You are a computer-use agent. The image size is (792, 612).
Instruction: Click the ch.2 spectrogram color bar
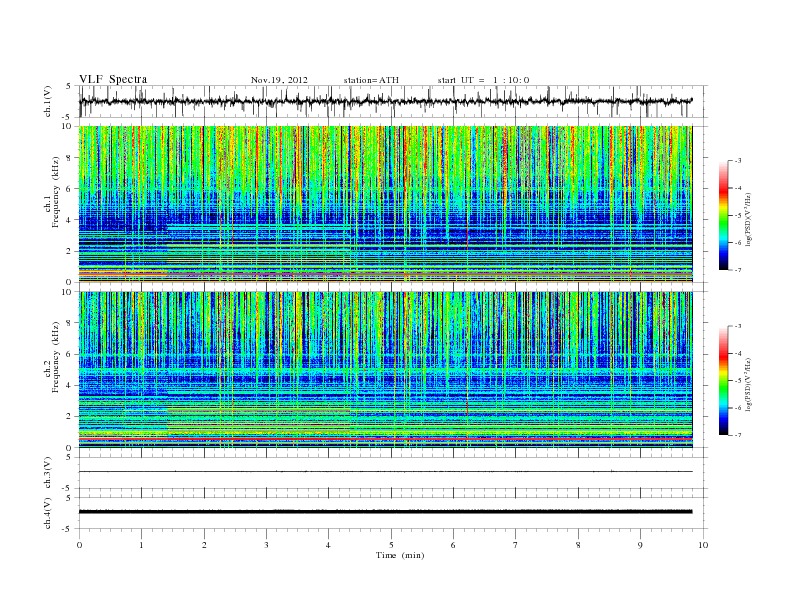(723, 380)
